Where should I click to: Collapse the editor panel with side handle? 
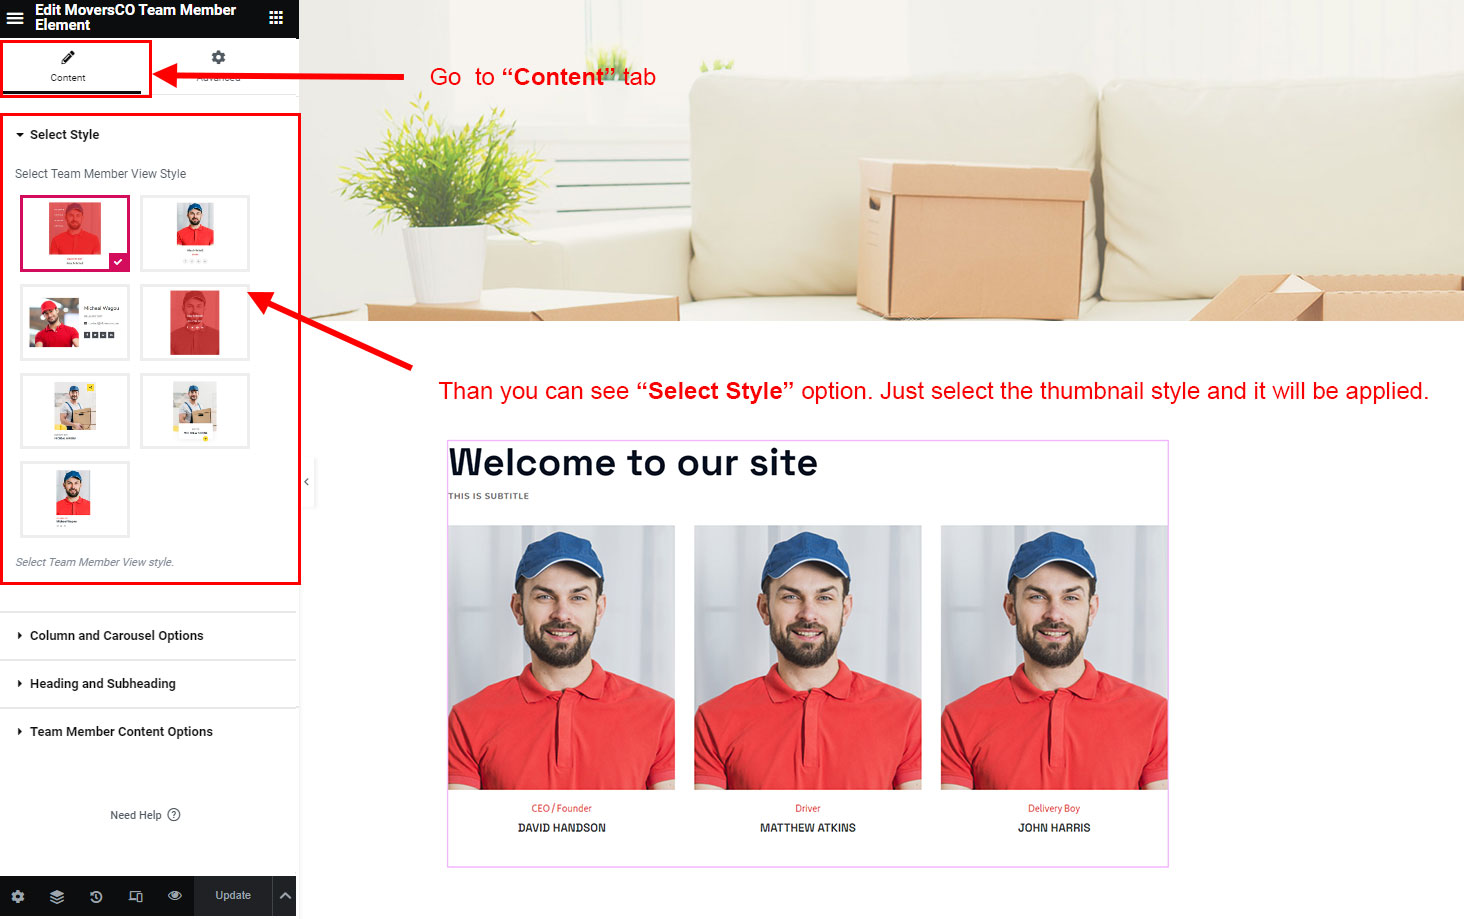(x=307, y=482)
